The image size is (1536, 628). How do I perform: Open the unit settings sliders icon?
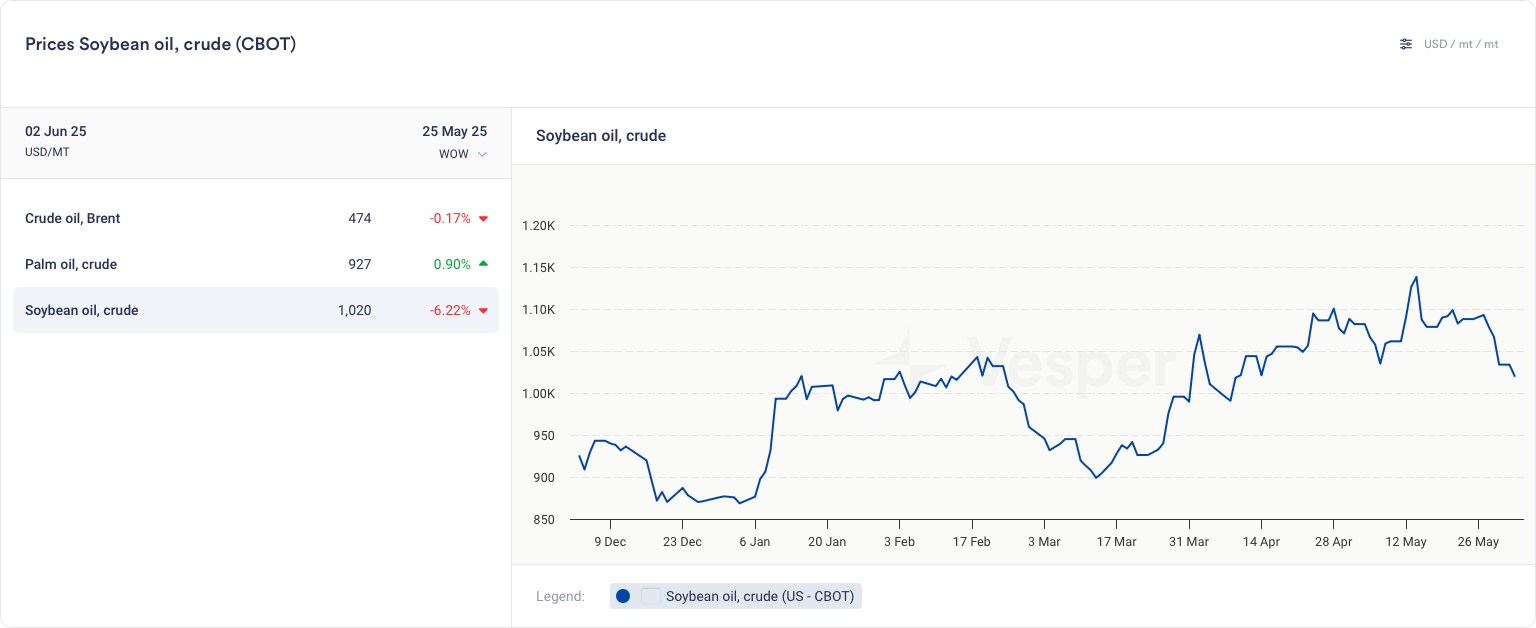[1406, 44]
